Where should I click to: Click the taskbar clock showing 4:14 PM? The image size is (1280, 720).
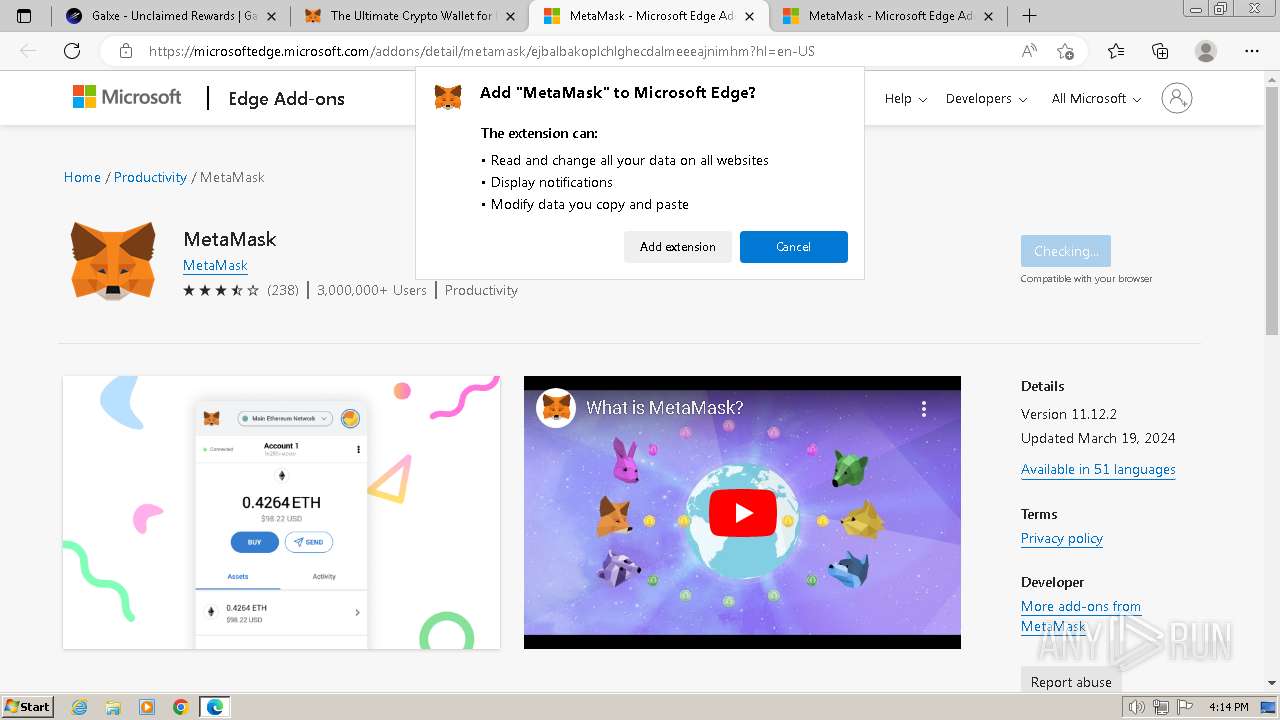pyautogui.click(x=1228, y=707)
